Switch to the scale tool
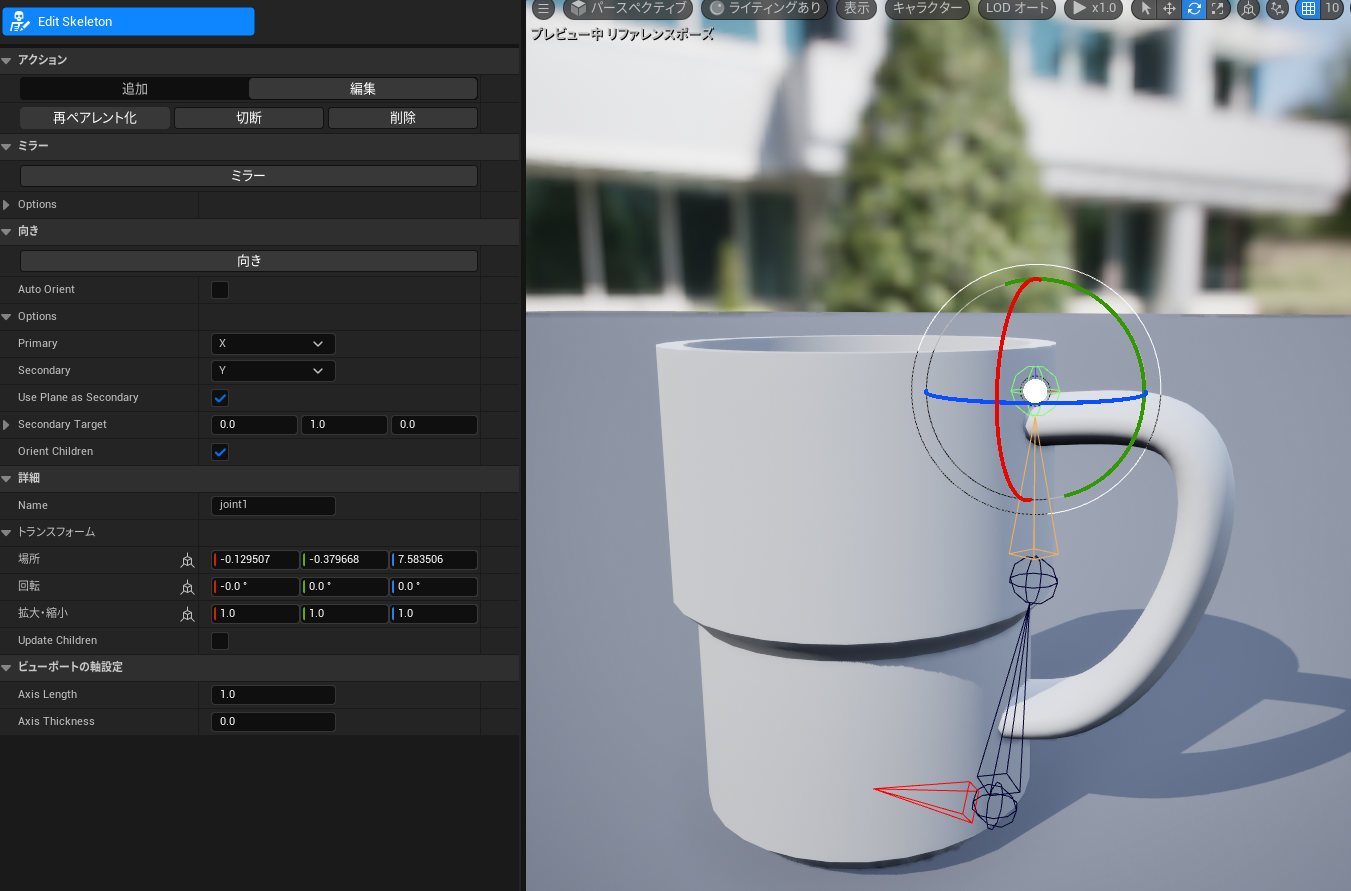 pyautogui.click(x=1217, y=9)
